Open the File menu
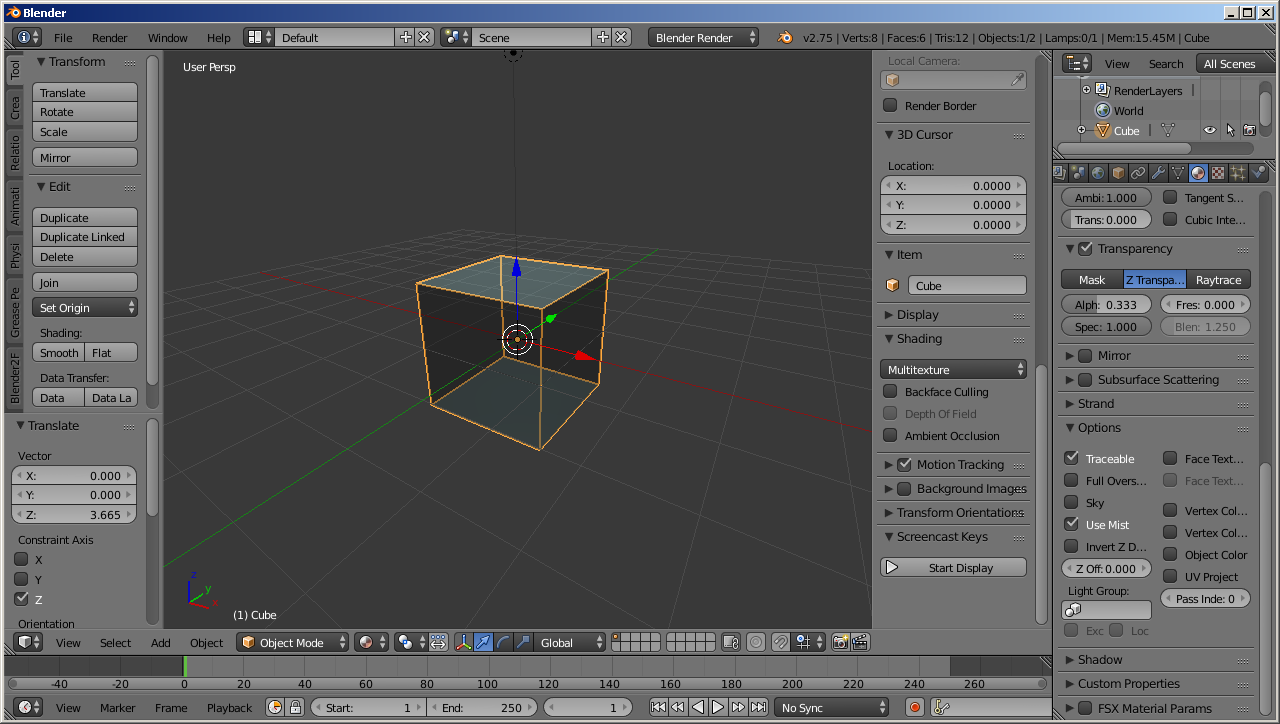The image size is (1280, 724). pos(63,37)
